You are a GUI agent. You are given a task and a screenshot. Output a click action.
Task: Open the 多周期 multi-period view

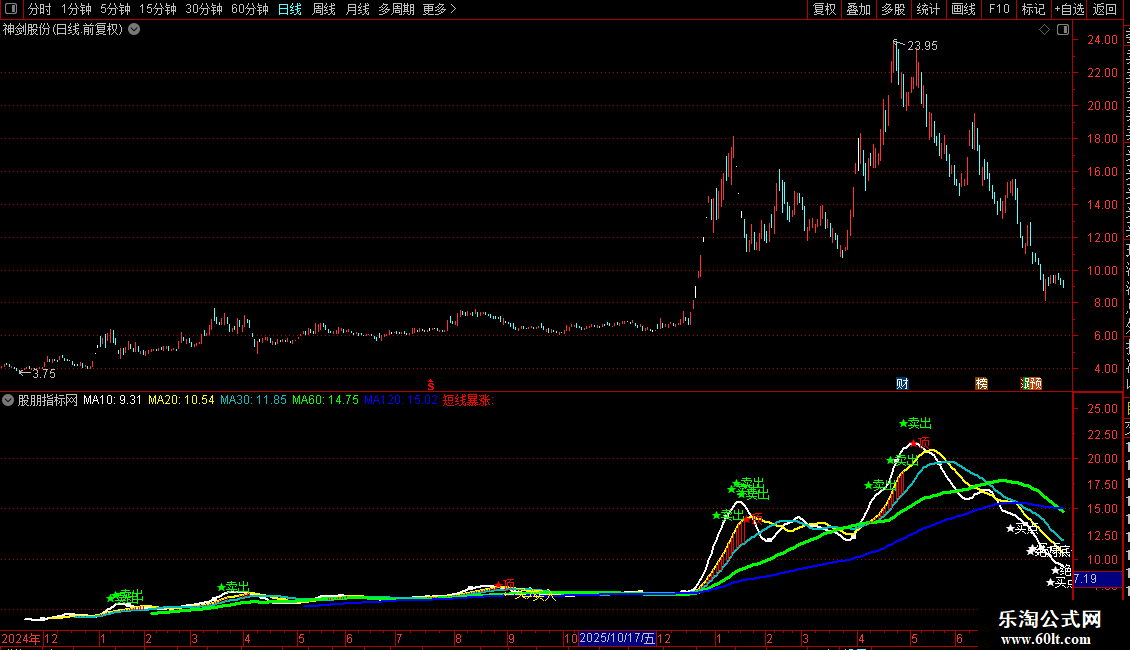pyautogui.click(x=396, y=9)
